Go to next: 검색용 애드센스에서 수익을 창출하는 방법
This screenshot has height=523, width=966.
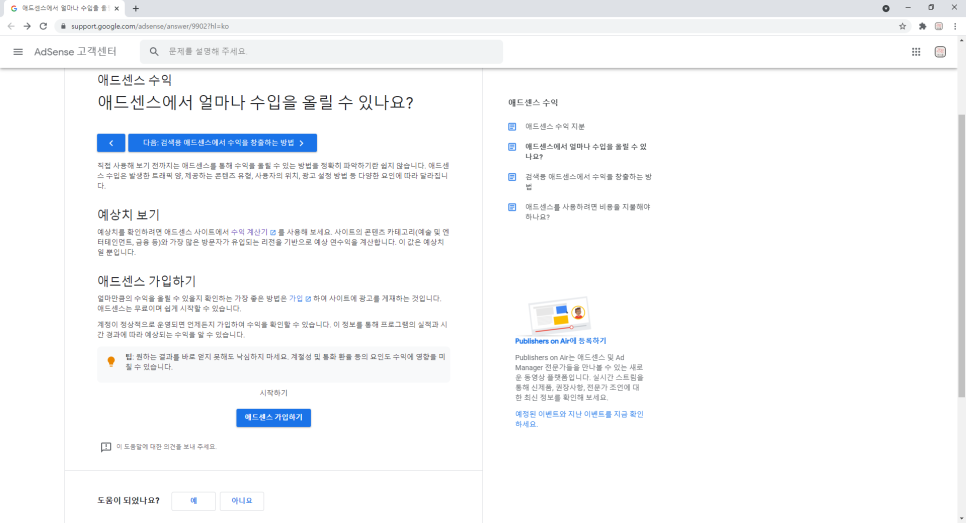222,143
